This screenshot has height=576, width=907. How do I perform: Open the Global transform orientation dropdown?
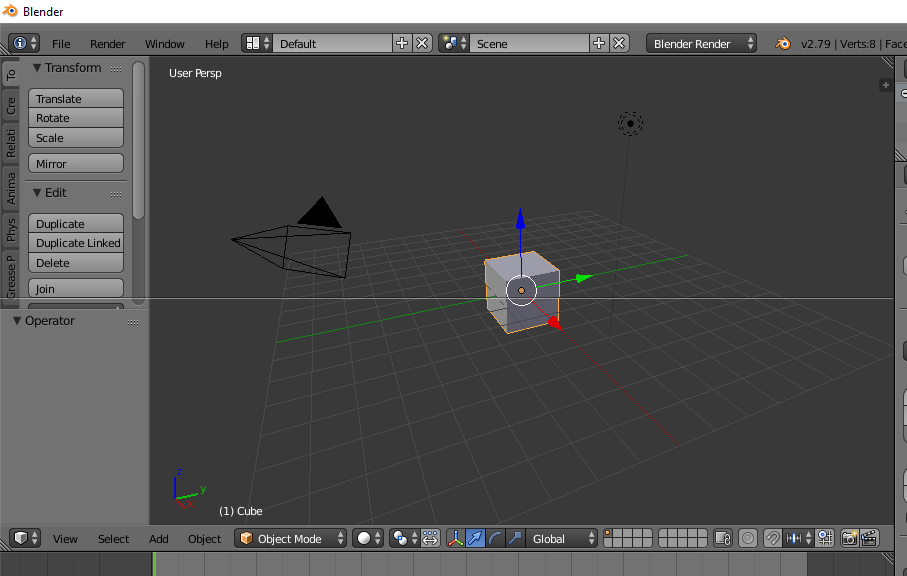coord(562,538)
